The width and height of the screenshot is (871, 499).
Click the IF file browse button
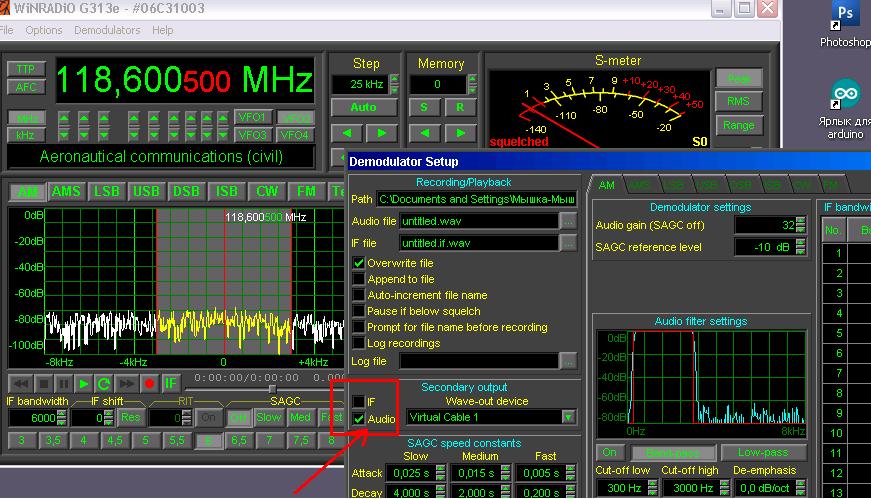point(568,243)
